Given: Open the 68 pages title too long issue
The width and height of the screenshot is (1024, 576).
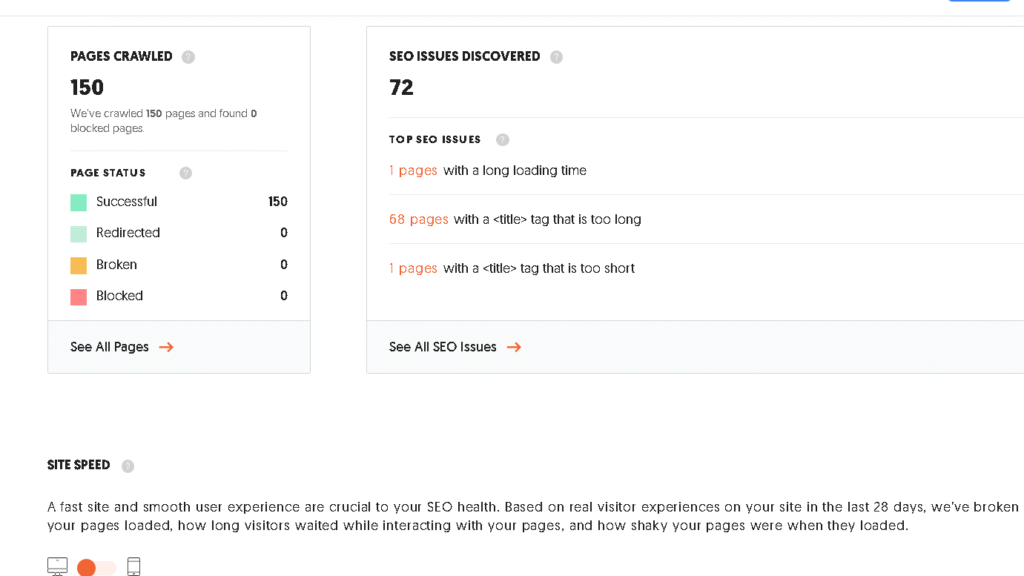Looking at the screenshot, I should pyautogui.click(x=418, y=219).
